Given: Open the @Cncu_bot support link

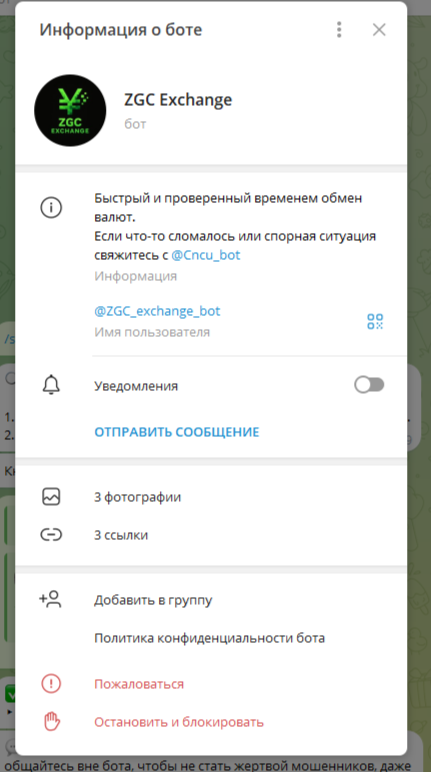Looking at the screenshot, I should (205, 256).
